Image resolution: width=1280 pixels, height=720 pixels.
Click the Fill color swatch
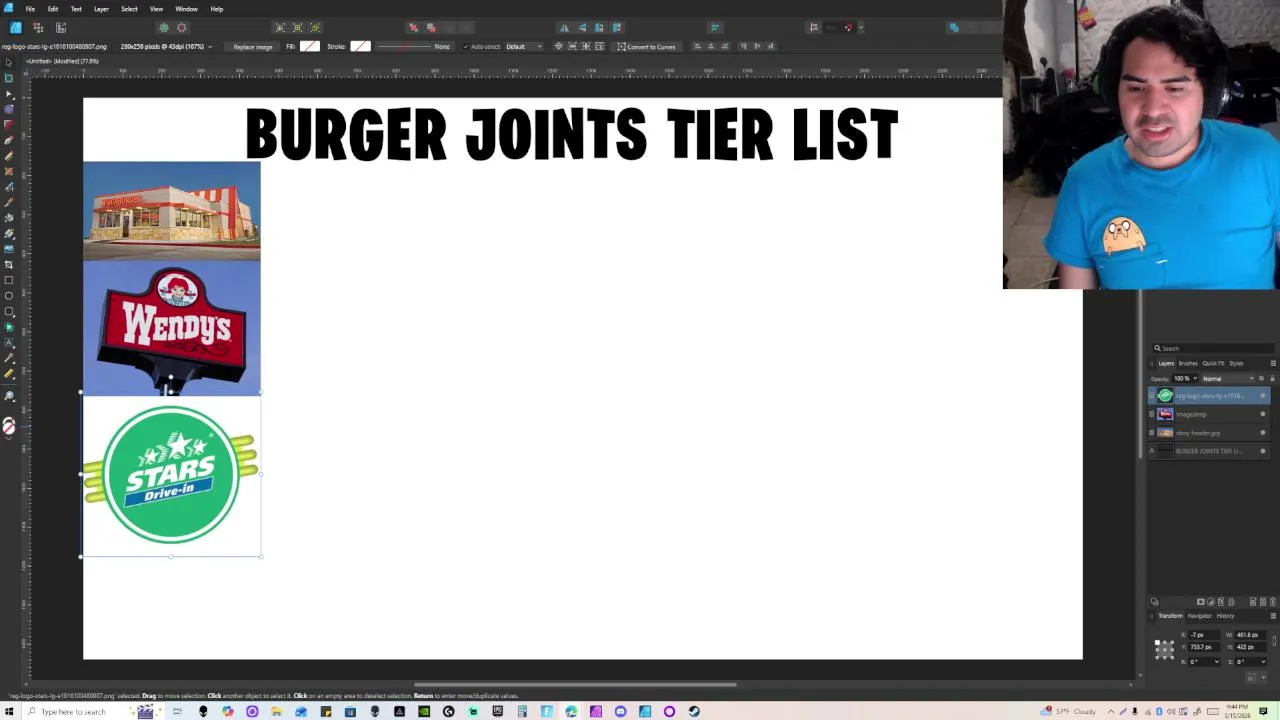point(310,46)
